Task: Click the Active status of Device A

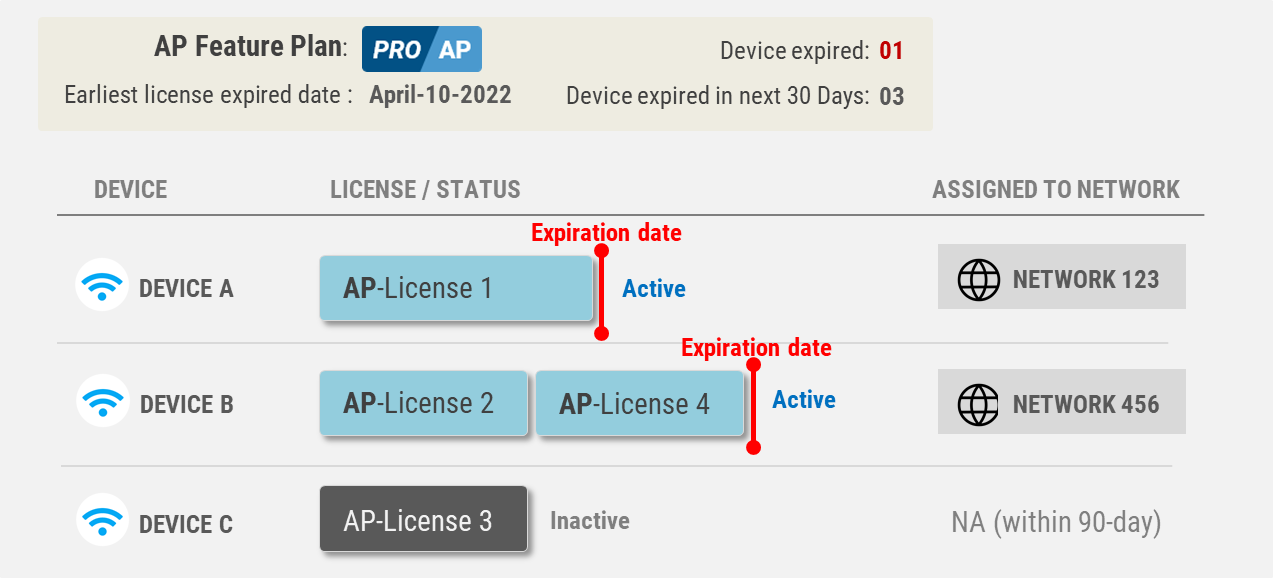Action: click(x=654, y=289)
